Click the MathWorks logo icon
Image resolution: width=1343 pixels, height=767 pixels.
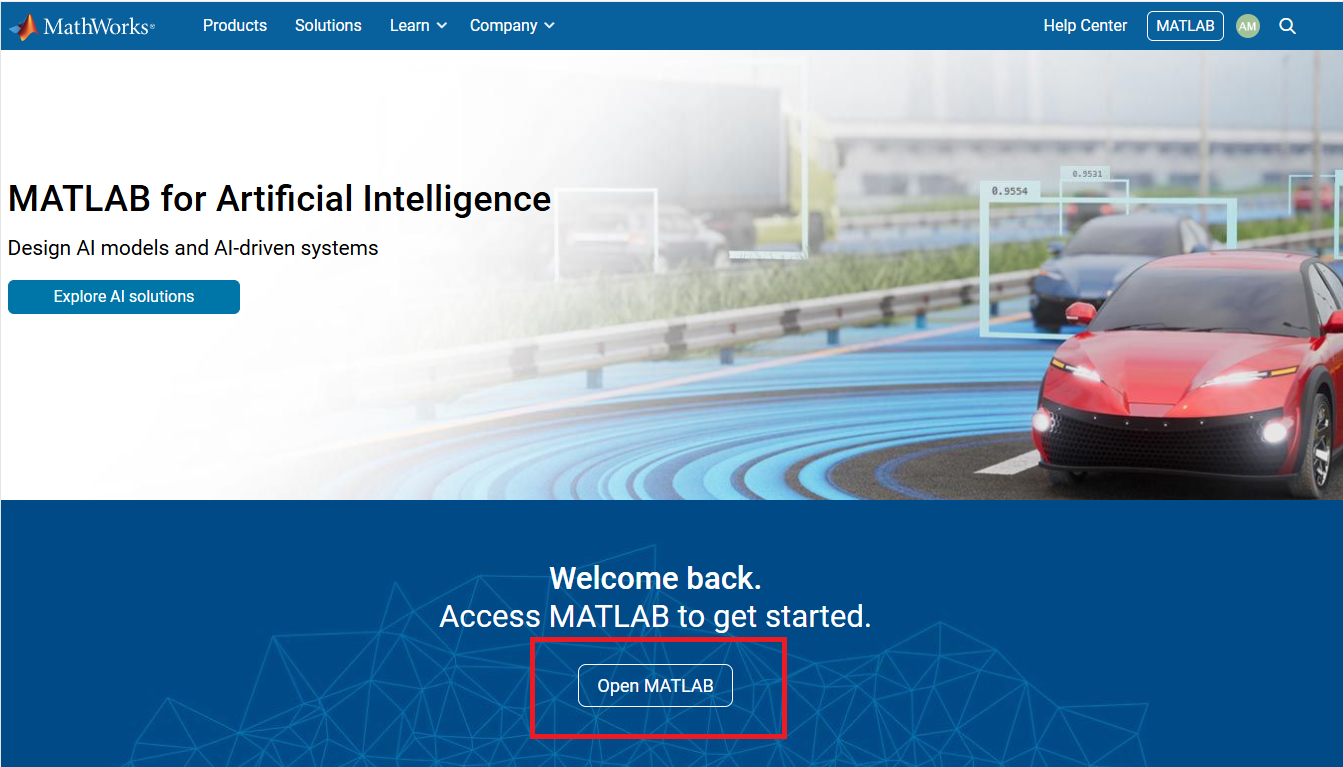(24, 27)
